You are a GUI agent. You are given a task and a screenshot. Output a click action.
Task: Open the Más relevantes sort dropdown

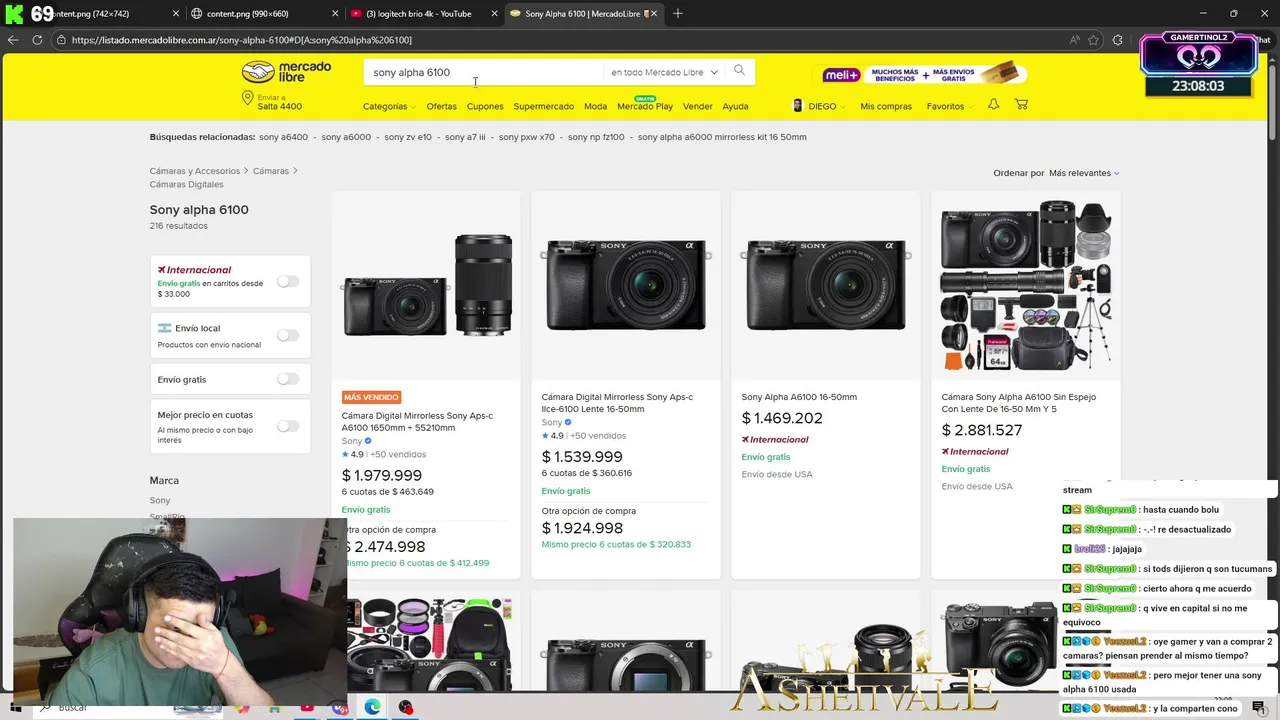(1084, 173)
